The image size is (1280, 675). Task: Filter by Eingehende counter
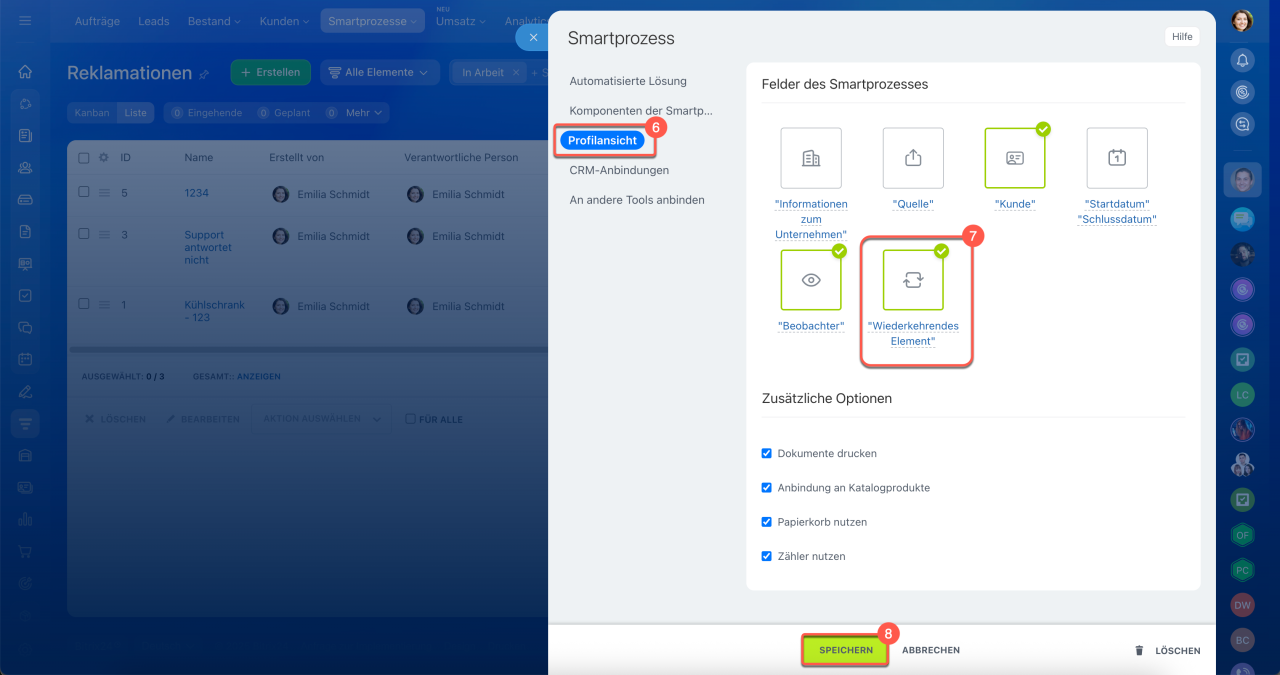click(x=206, y=113)
